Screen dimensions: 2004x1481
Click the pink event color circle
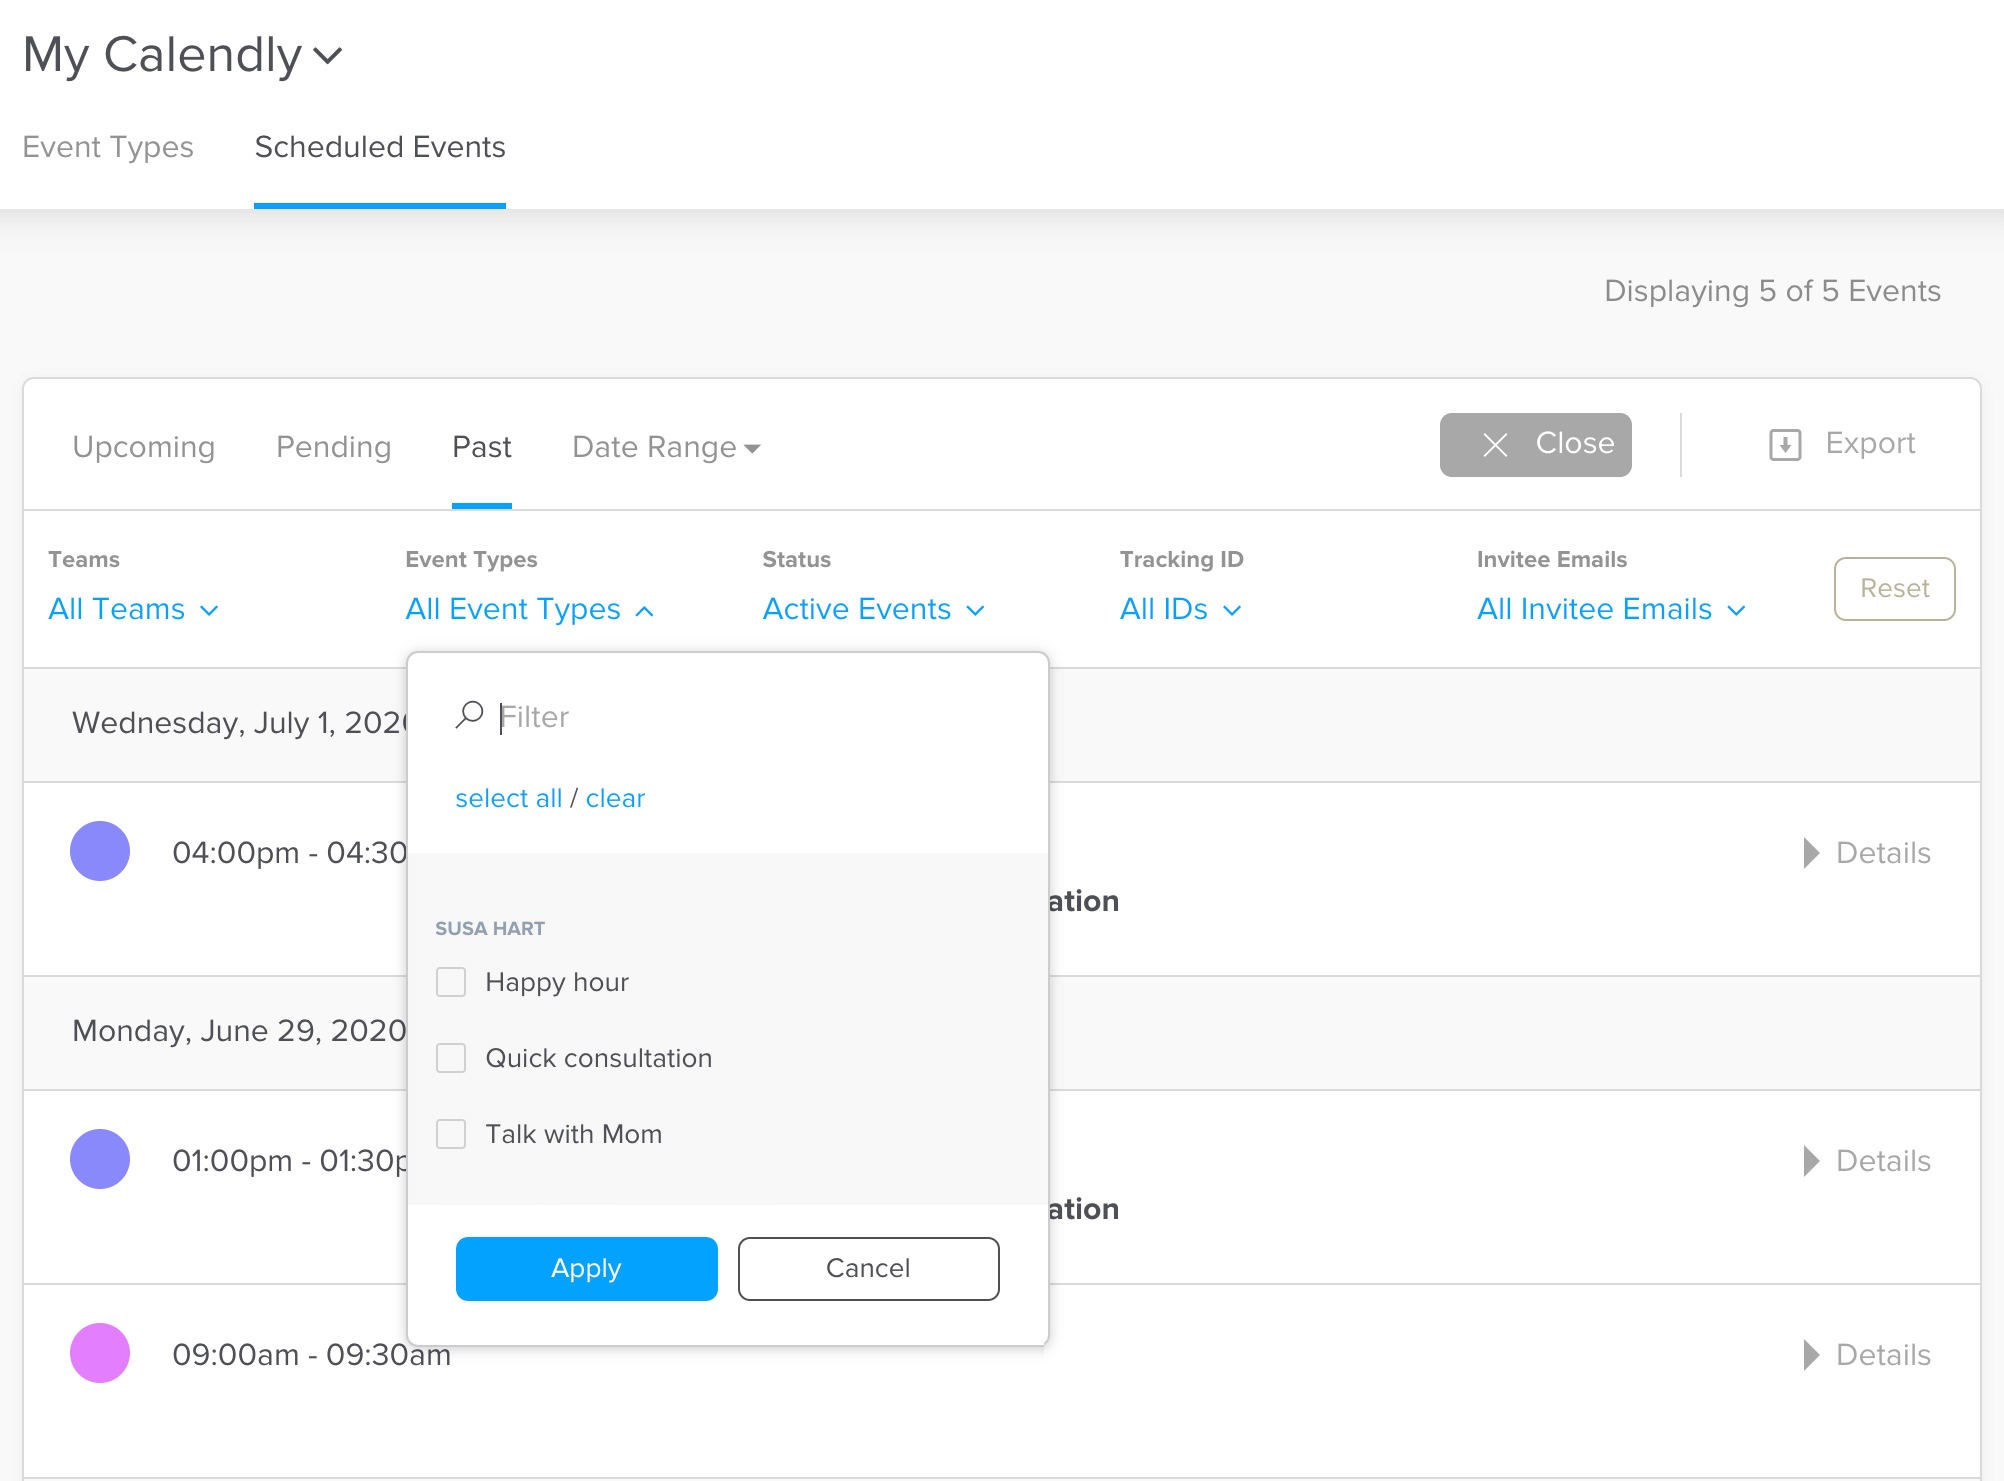pos(100,1353)
